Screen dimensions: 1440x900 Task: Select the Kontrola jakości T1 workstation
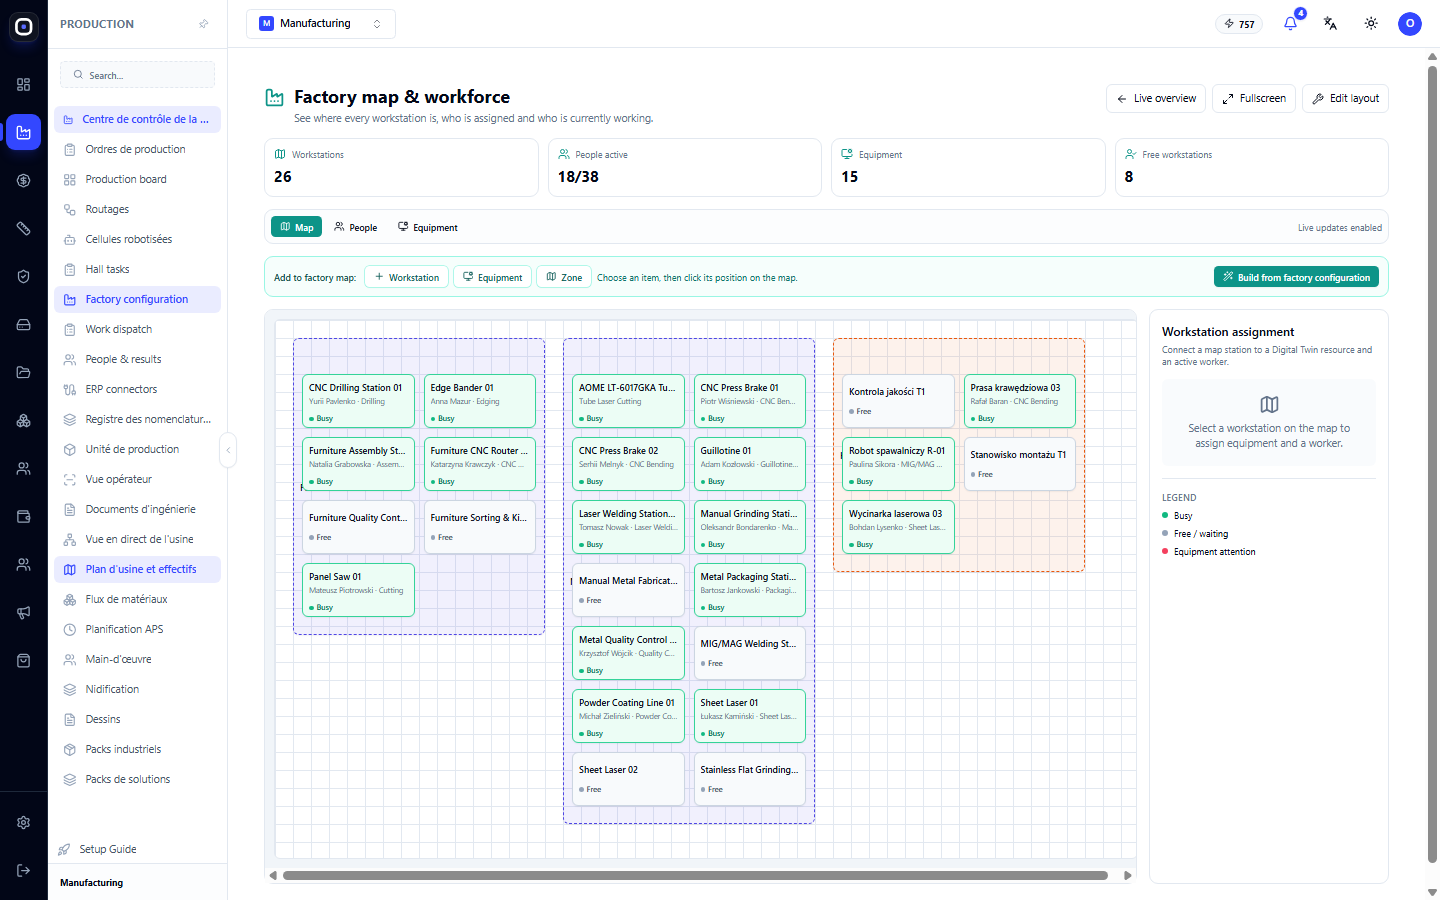(898, 401)
